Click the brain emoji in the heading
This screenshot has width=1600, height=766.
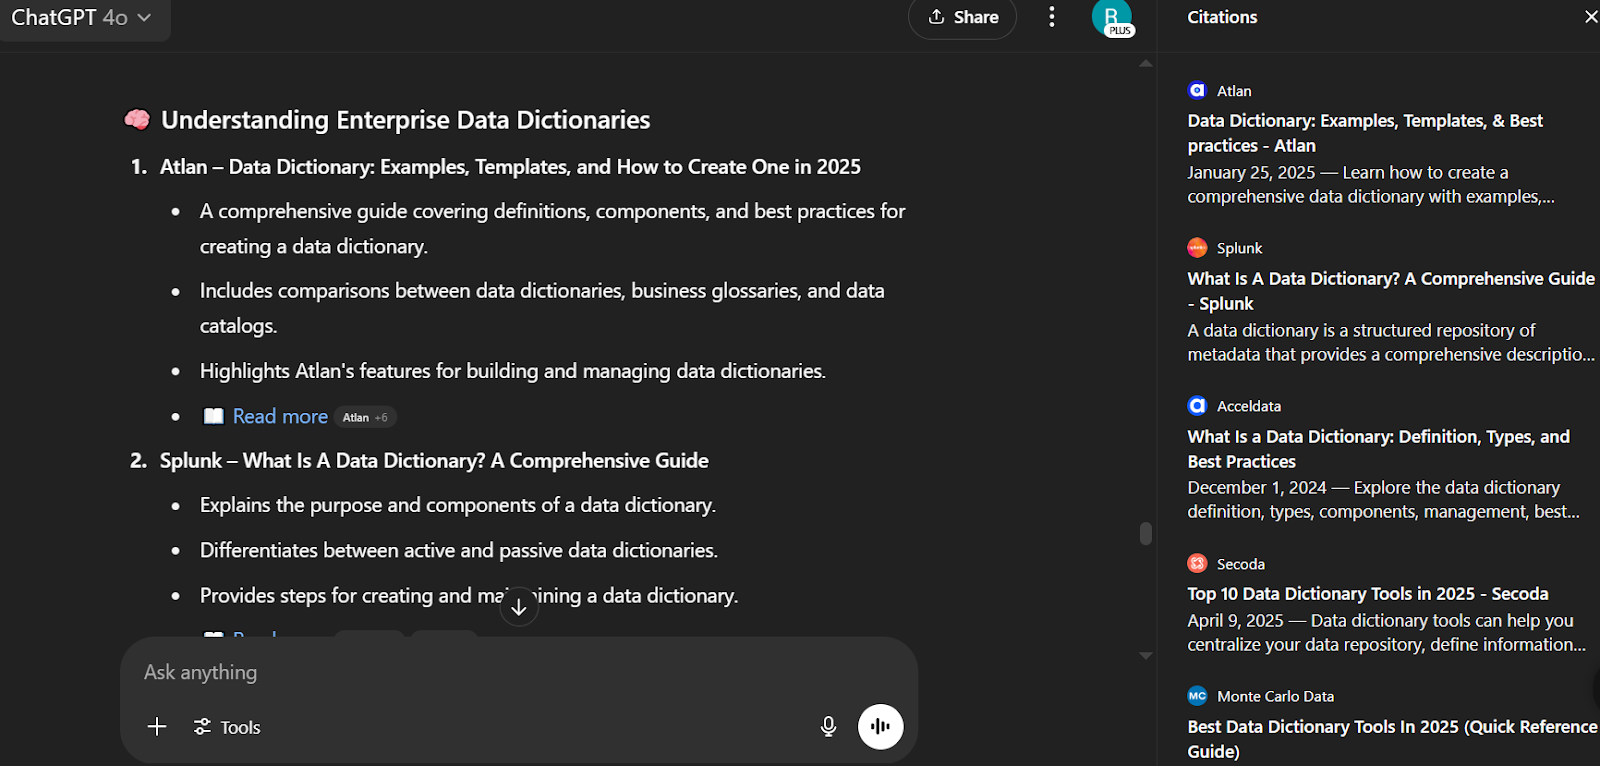click(x=137, y=120)
